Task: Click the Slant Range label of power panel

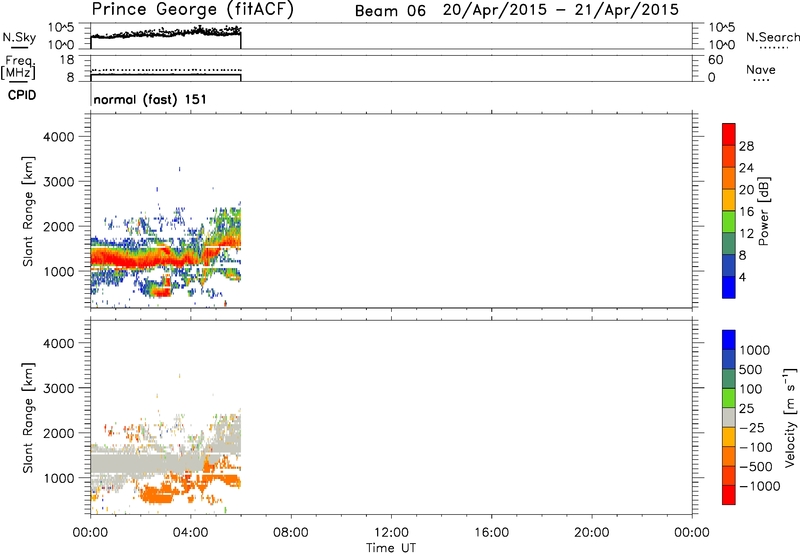Action: (28, 211)
